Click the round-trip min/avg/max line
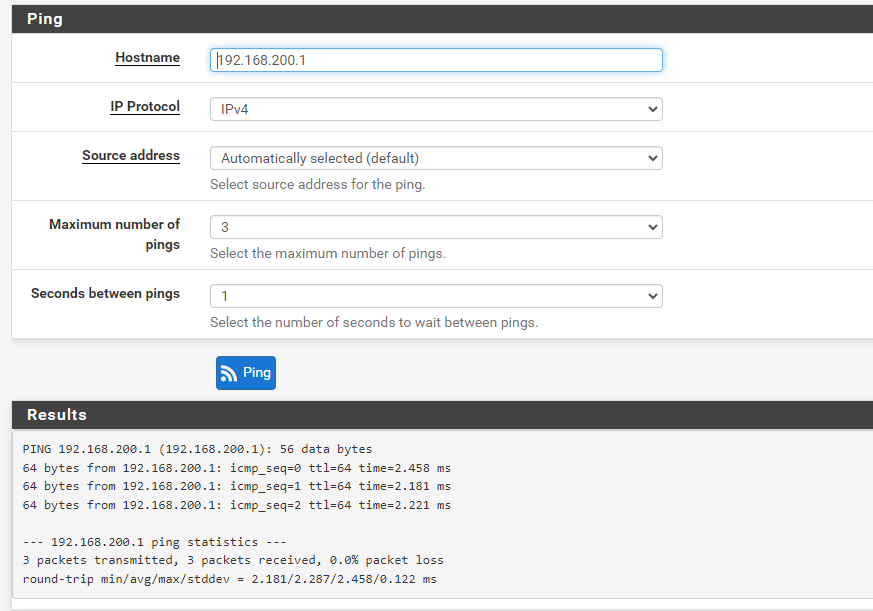873x611 pixels. click(x=229, y=579)
